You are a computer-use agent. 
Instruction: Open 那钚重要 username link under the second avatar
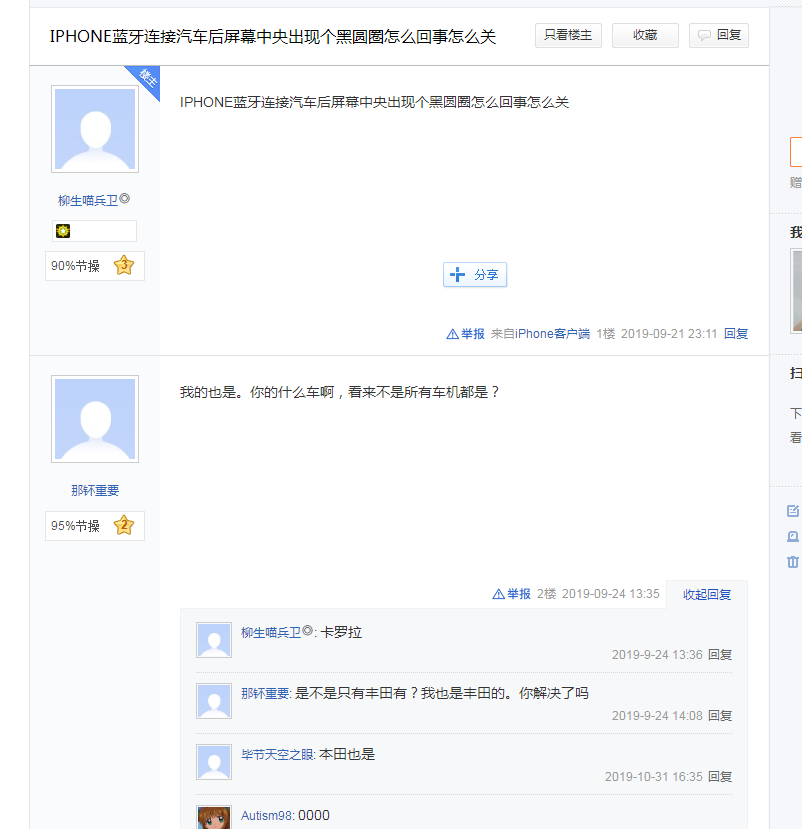(x=95, y=491)
